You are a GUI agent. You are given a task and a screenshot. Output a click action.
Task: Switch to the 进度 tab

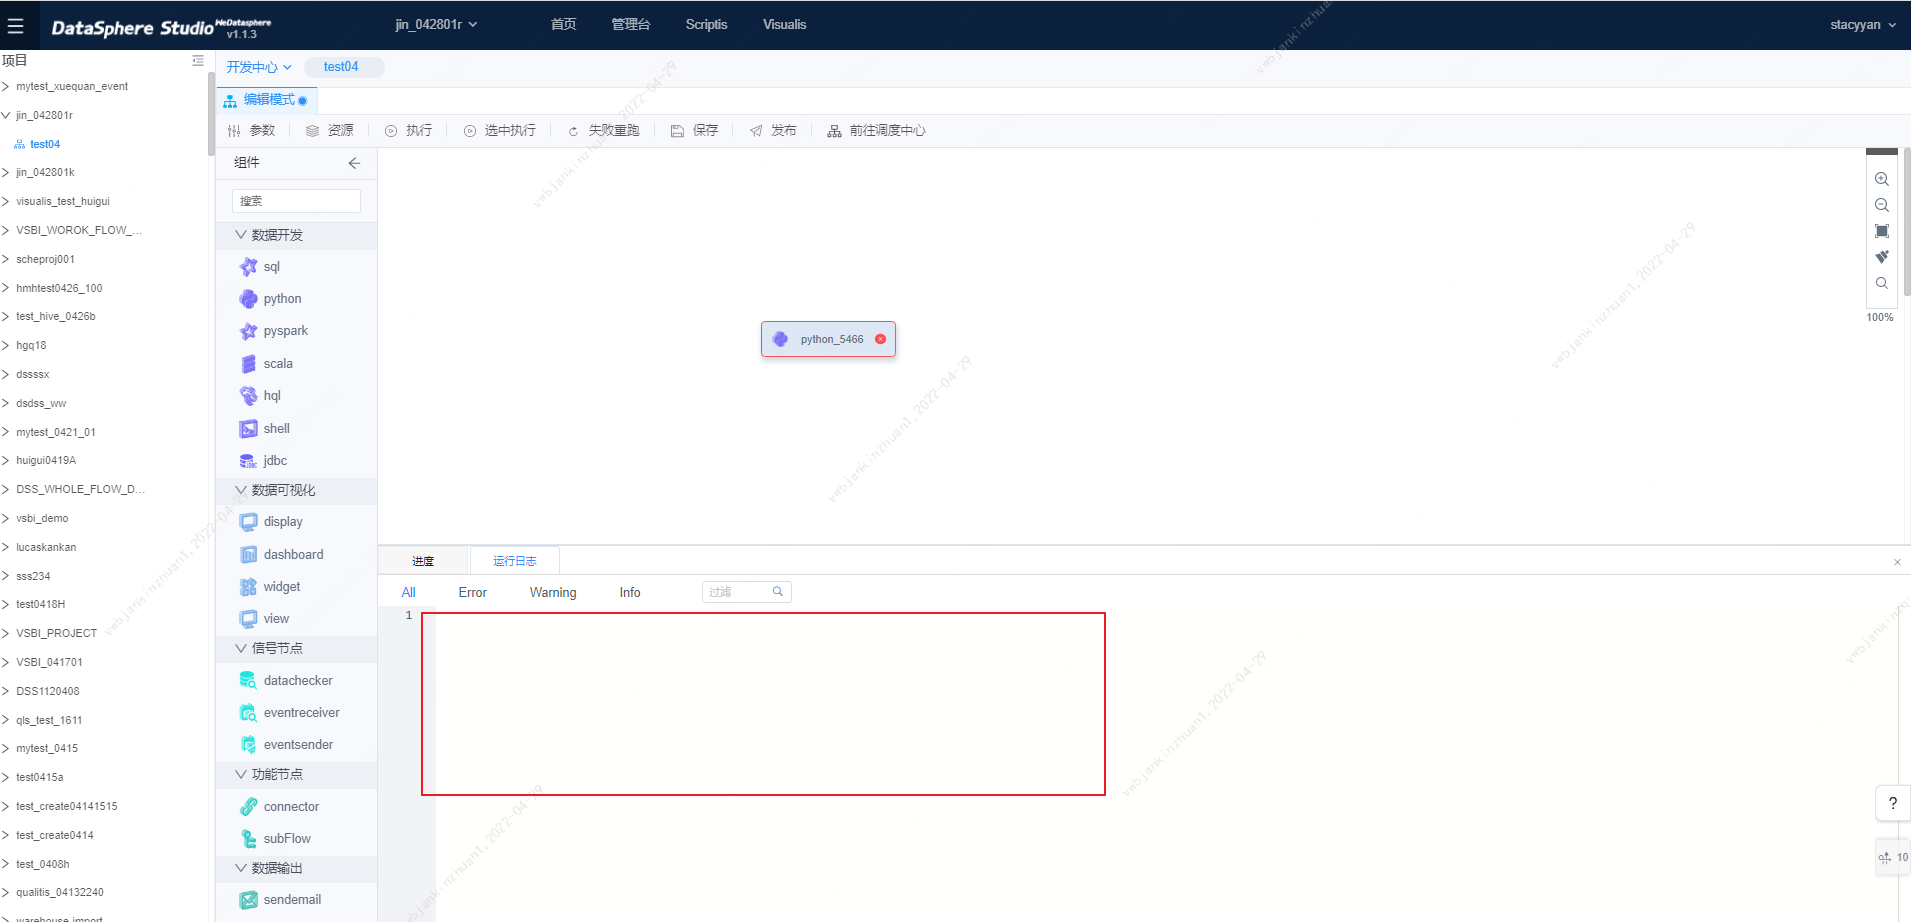(423, 561)
